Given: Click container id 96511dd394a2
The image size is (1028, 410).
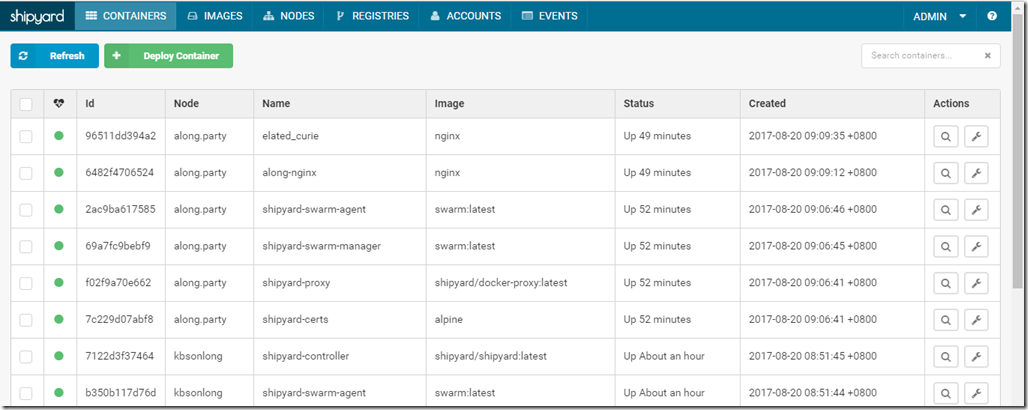Looking at the screenshot, I should tap(121, 136).
